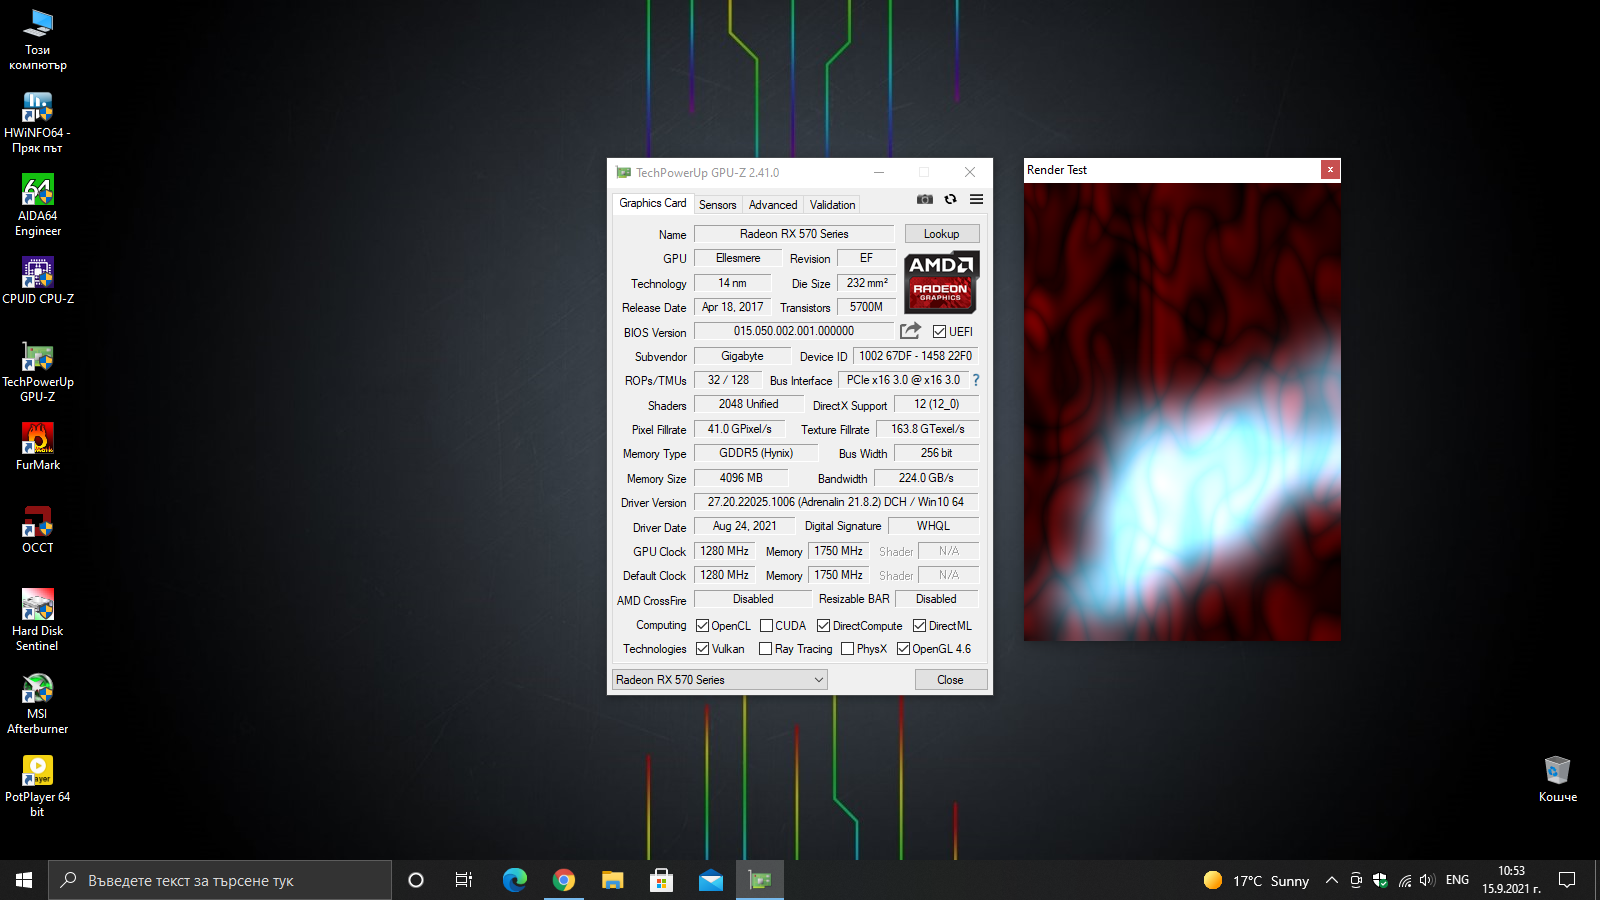
Task: Close the Render Test window
Action: click(1330, 170)
